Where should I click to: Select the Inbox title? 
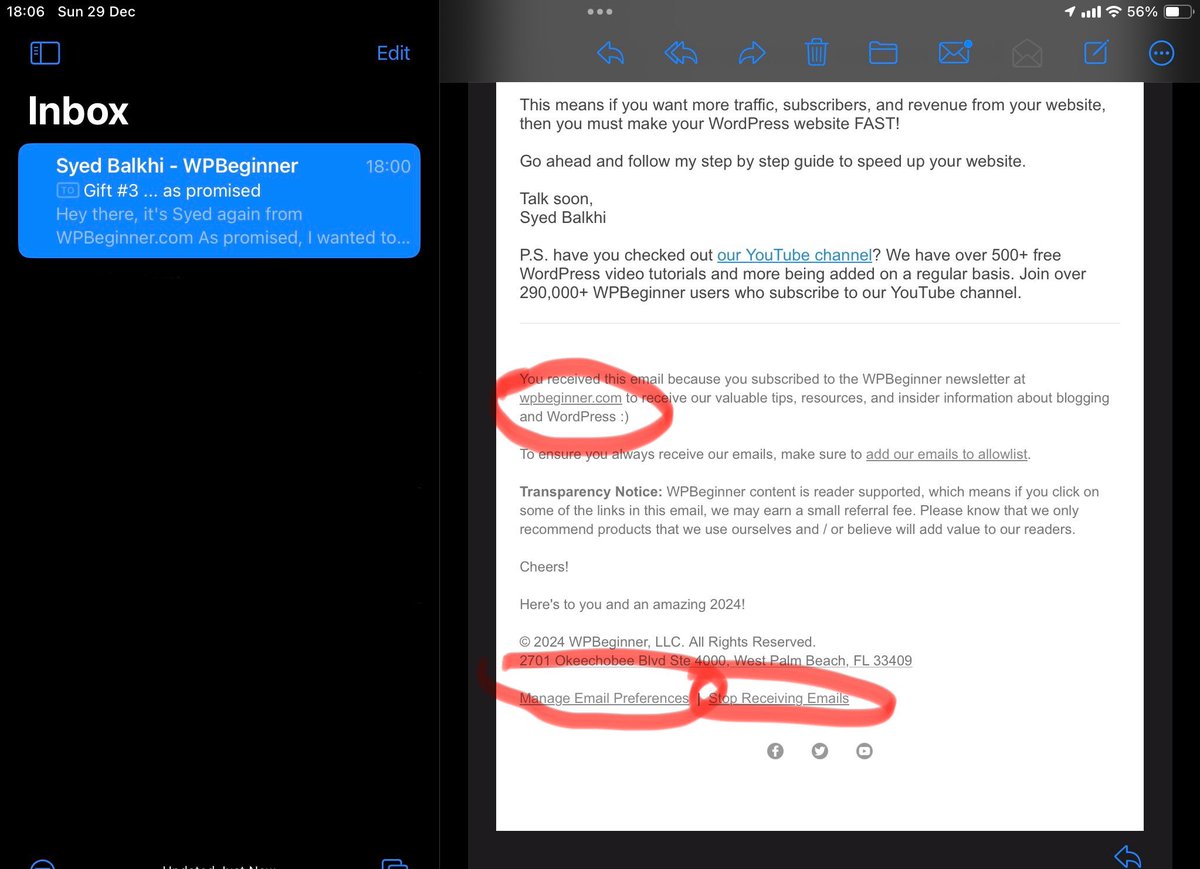pyautogui.click(x=78, y=111)
